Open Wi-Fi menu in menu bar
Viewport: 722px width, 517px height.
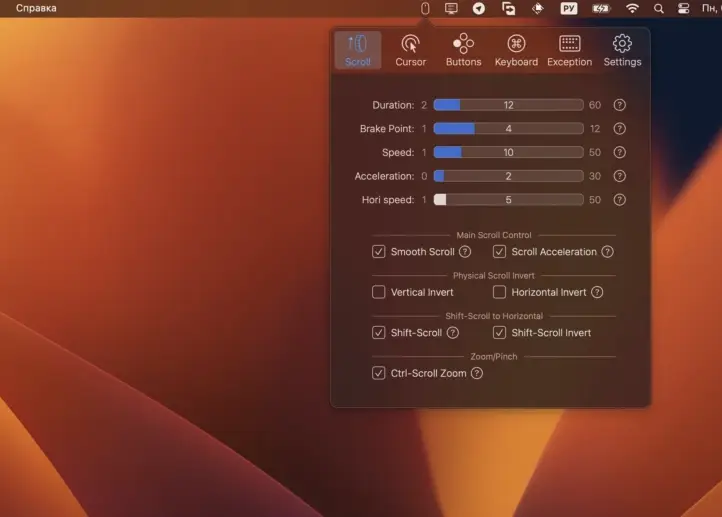click(x=632, y=8)
